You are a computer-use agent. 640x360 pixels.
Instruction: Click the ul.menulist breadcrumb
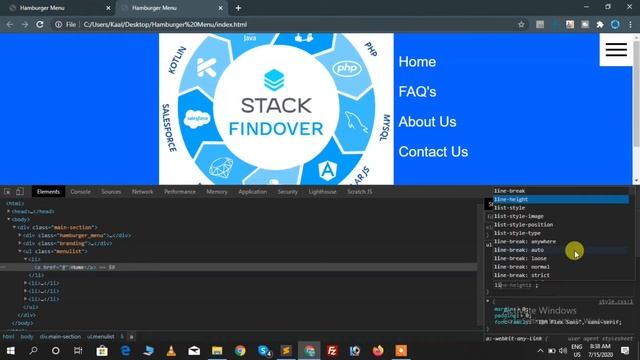[x=100, y=337]
